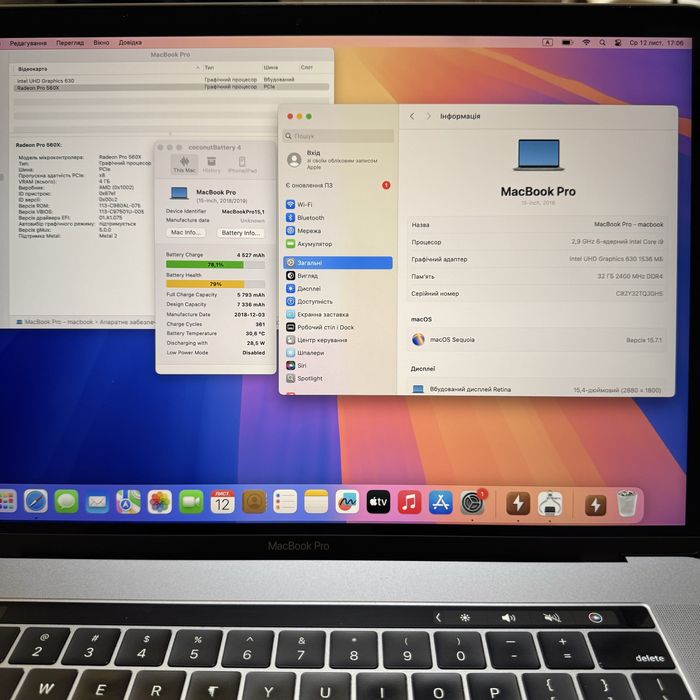Open the Довідка menu

click(x=130, y=43)
